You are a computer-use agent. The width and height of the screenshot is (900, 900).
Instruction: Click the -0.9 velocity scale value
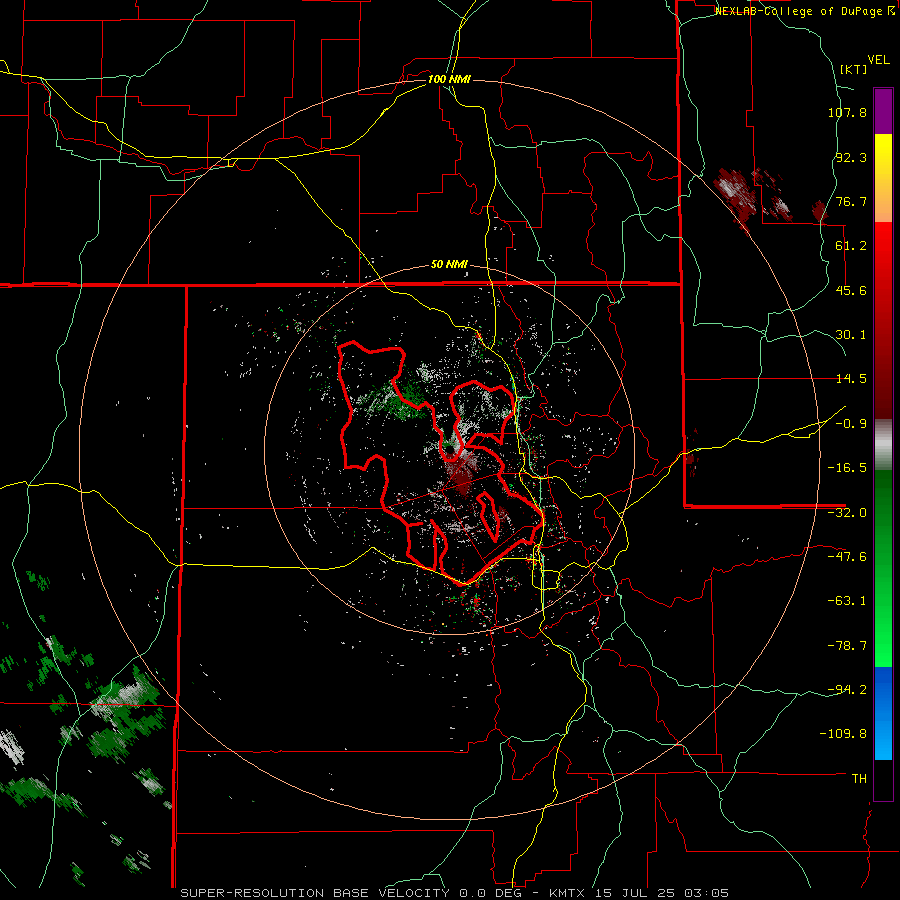click(851, 424)
